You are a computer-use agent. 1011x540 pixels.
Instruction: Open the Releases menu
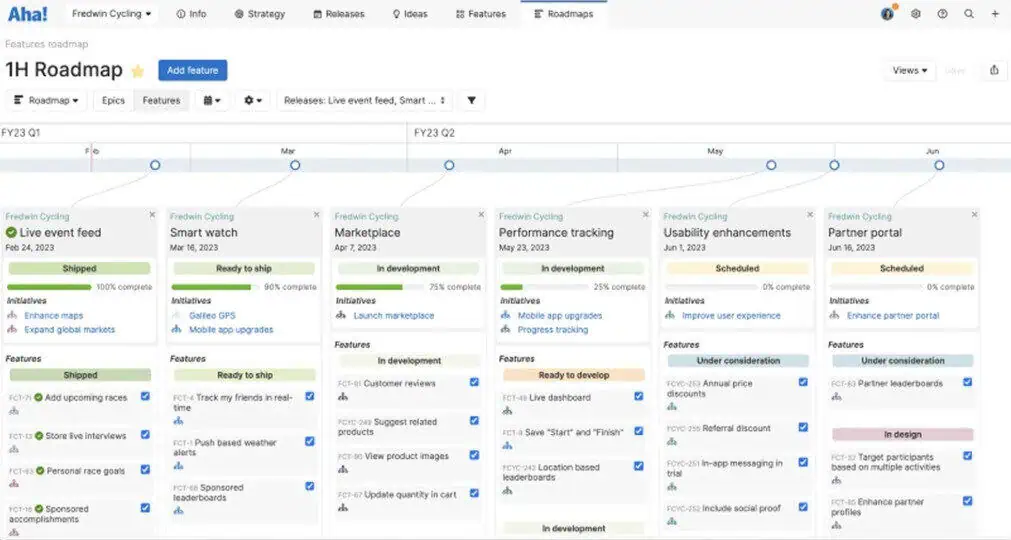click(x=339, y=14)
